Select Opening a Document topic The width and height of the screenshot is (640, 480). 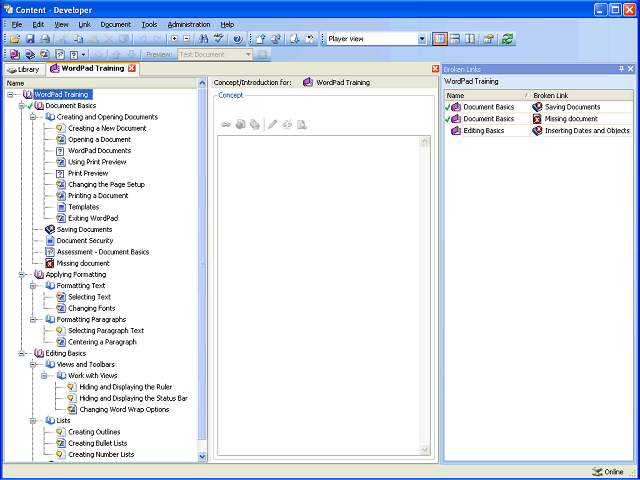click(x=99, y=140)
